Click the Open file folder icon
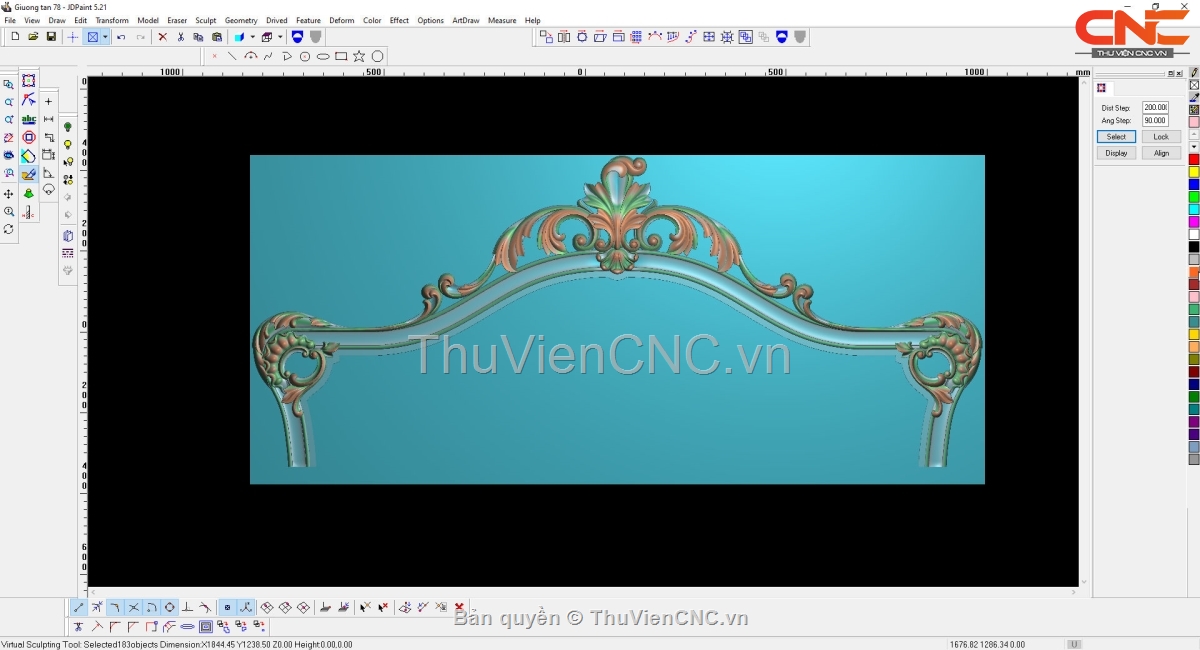 point(33,37)
